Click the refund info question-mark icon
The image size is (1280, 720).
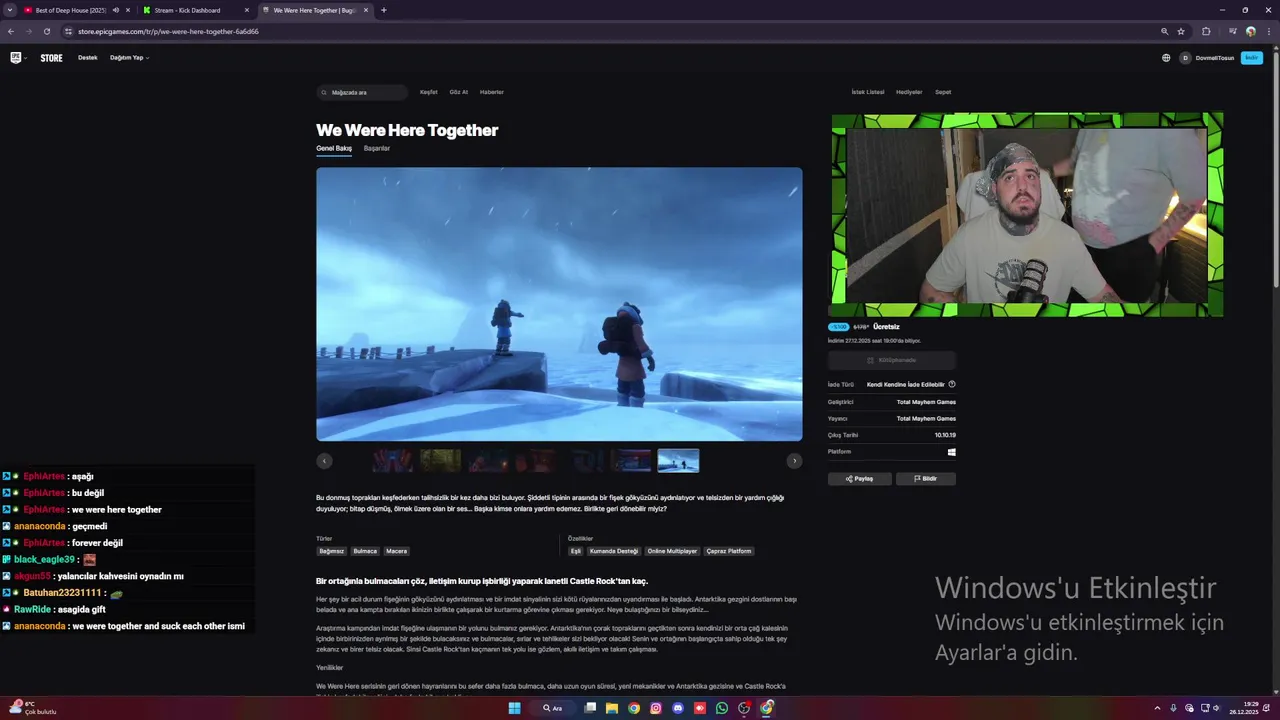tap(952, 384)
